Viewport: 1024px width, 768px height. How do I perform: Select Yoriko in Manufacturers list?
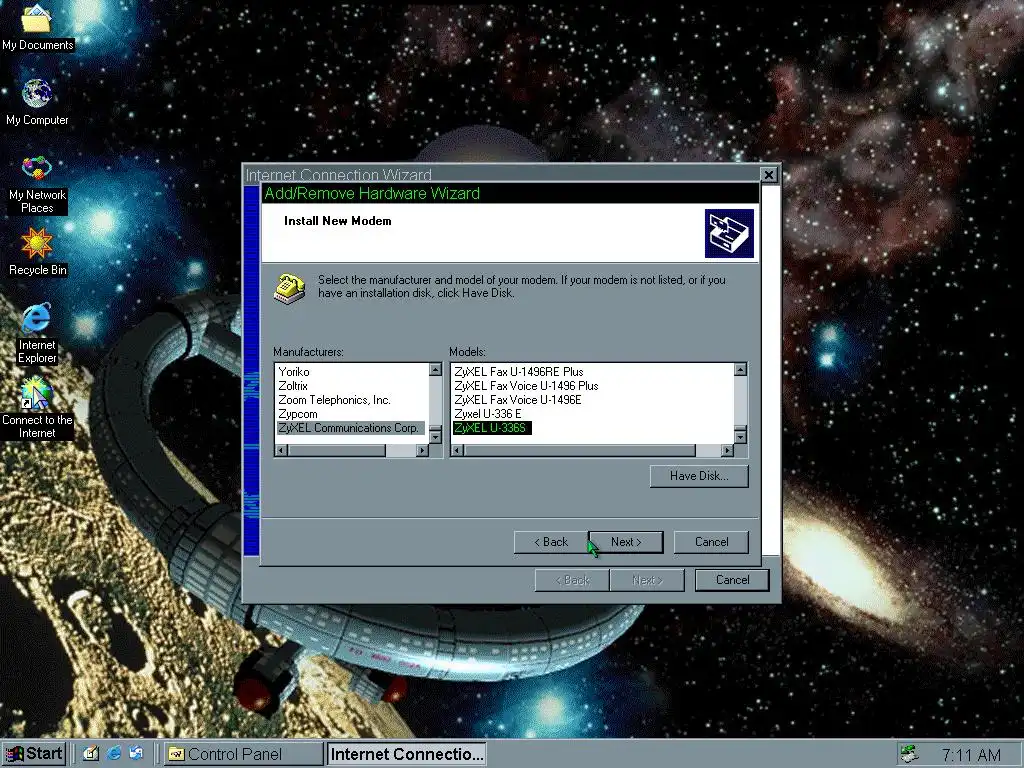(x=294, y=372)
